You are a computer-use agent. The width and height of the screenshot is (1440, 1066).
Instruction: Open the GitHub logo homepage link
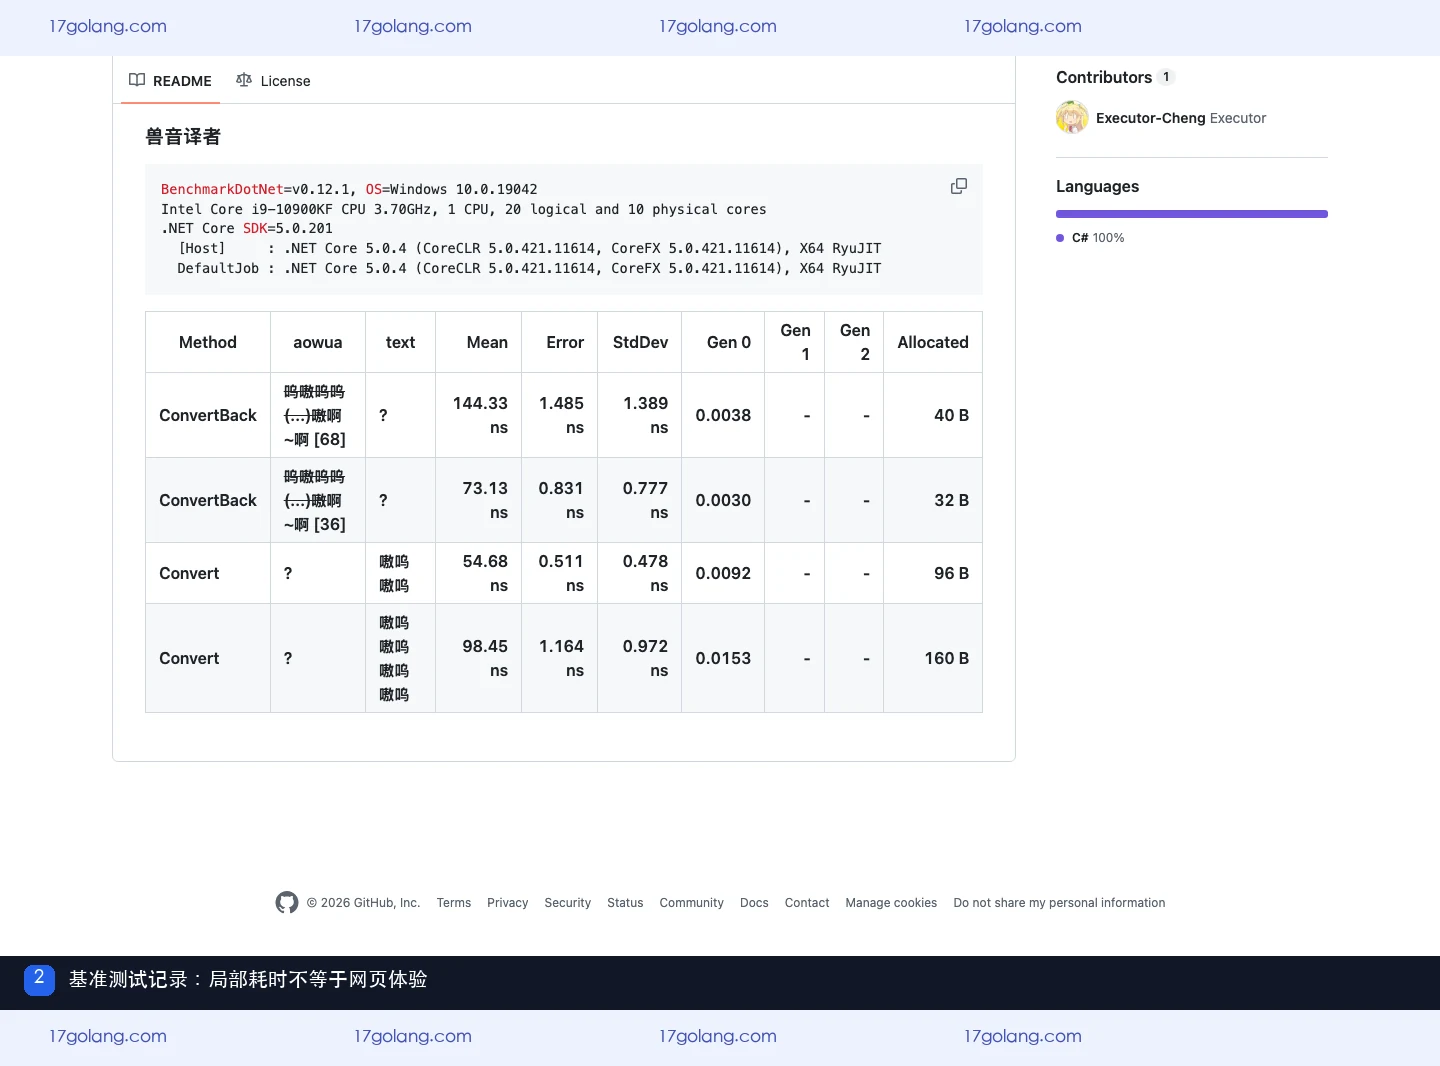287,903
